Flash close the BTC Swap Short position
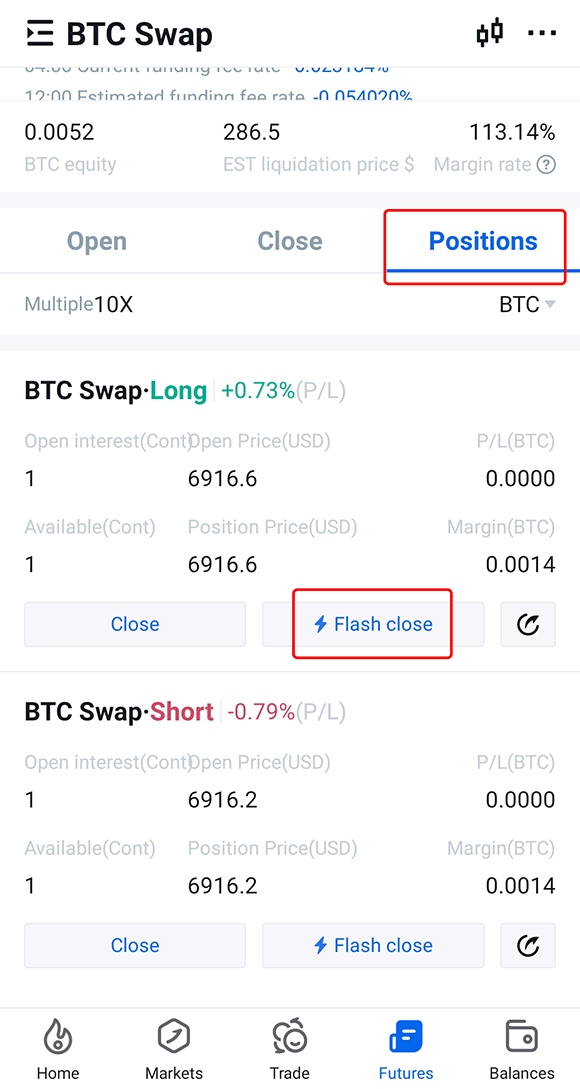This screenshot has width=580, height=1089. (x=373, y=945)
